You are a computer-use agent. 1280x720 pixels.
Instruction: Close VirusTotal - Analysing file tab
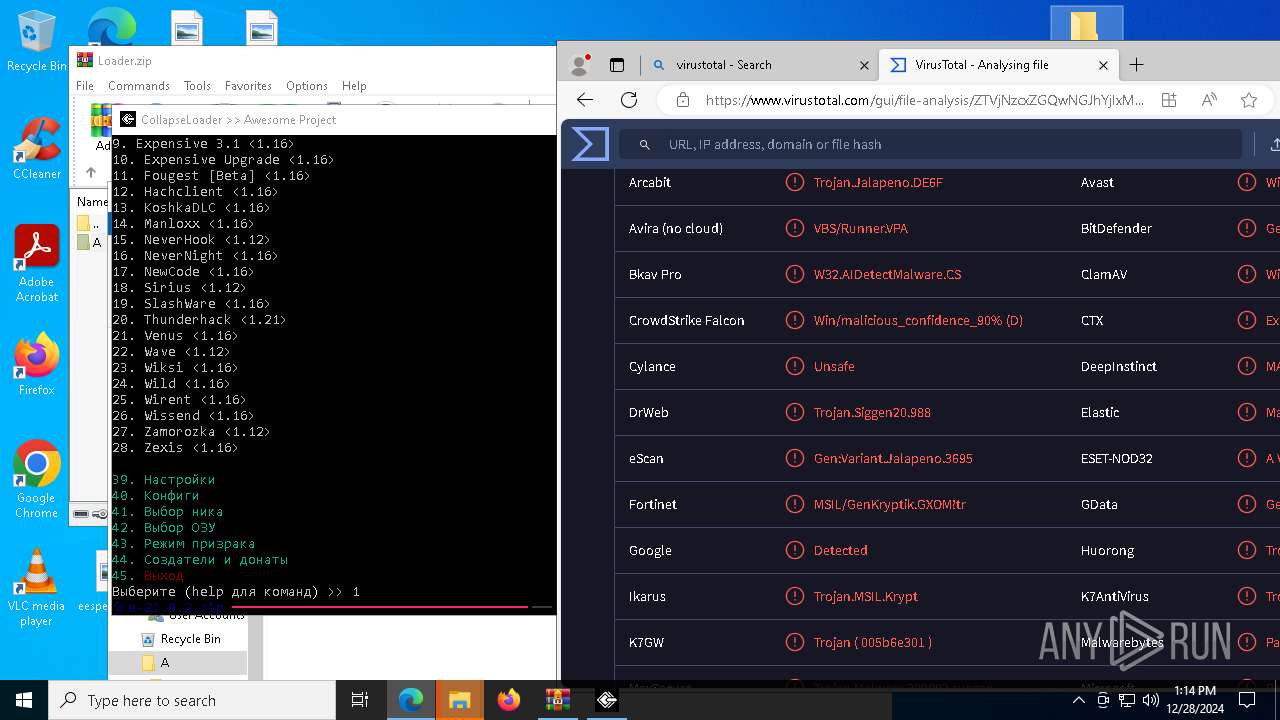(1103, 65)
